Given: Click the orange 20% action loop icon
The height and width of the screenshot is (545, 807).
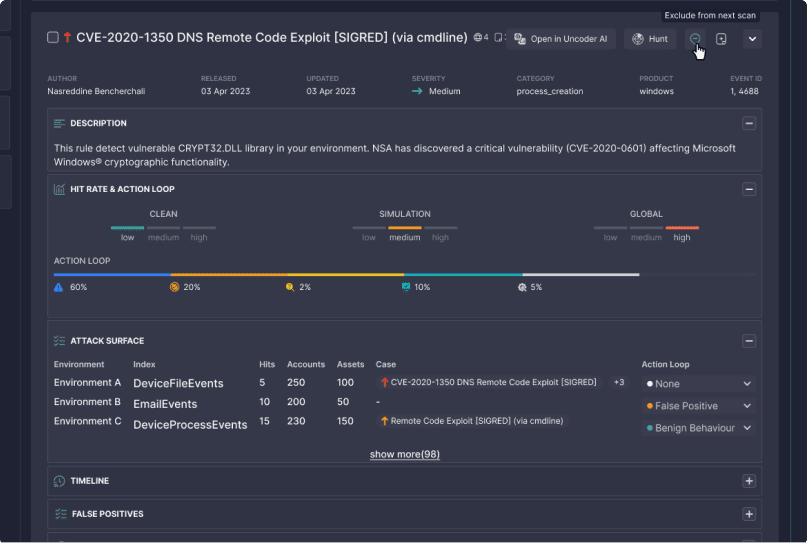Looking at the screenshot, I should [174, 287].
